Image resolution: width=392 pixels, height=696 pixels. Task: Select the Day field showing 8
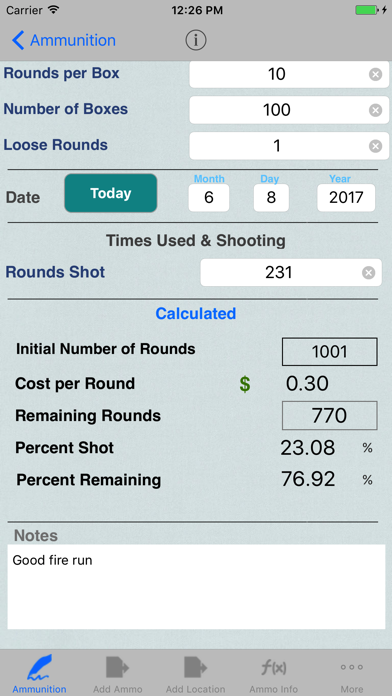271,198
